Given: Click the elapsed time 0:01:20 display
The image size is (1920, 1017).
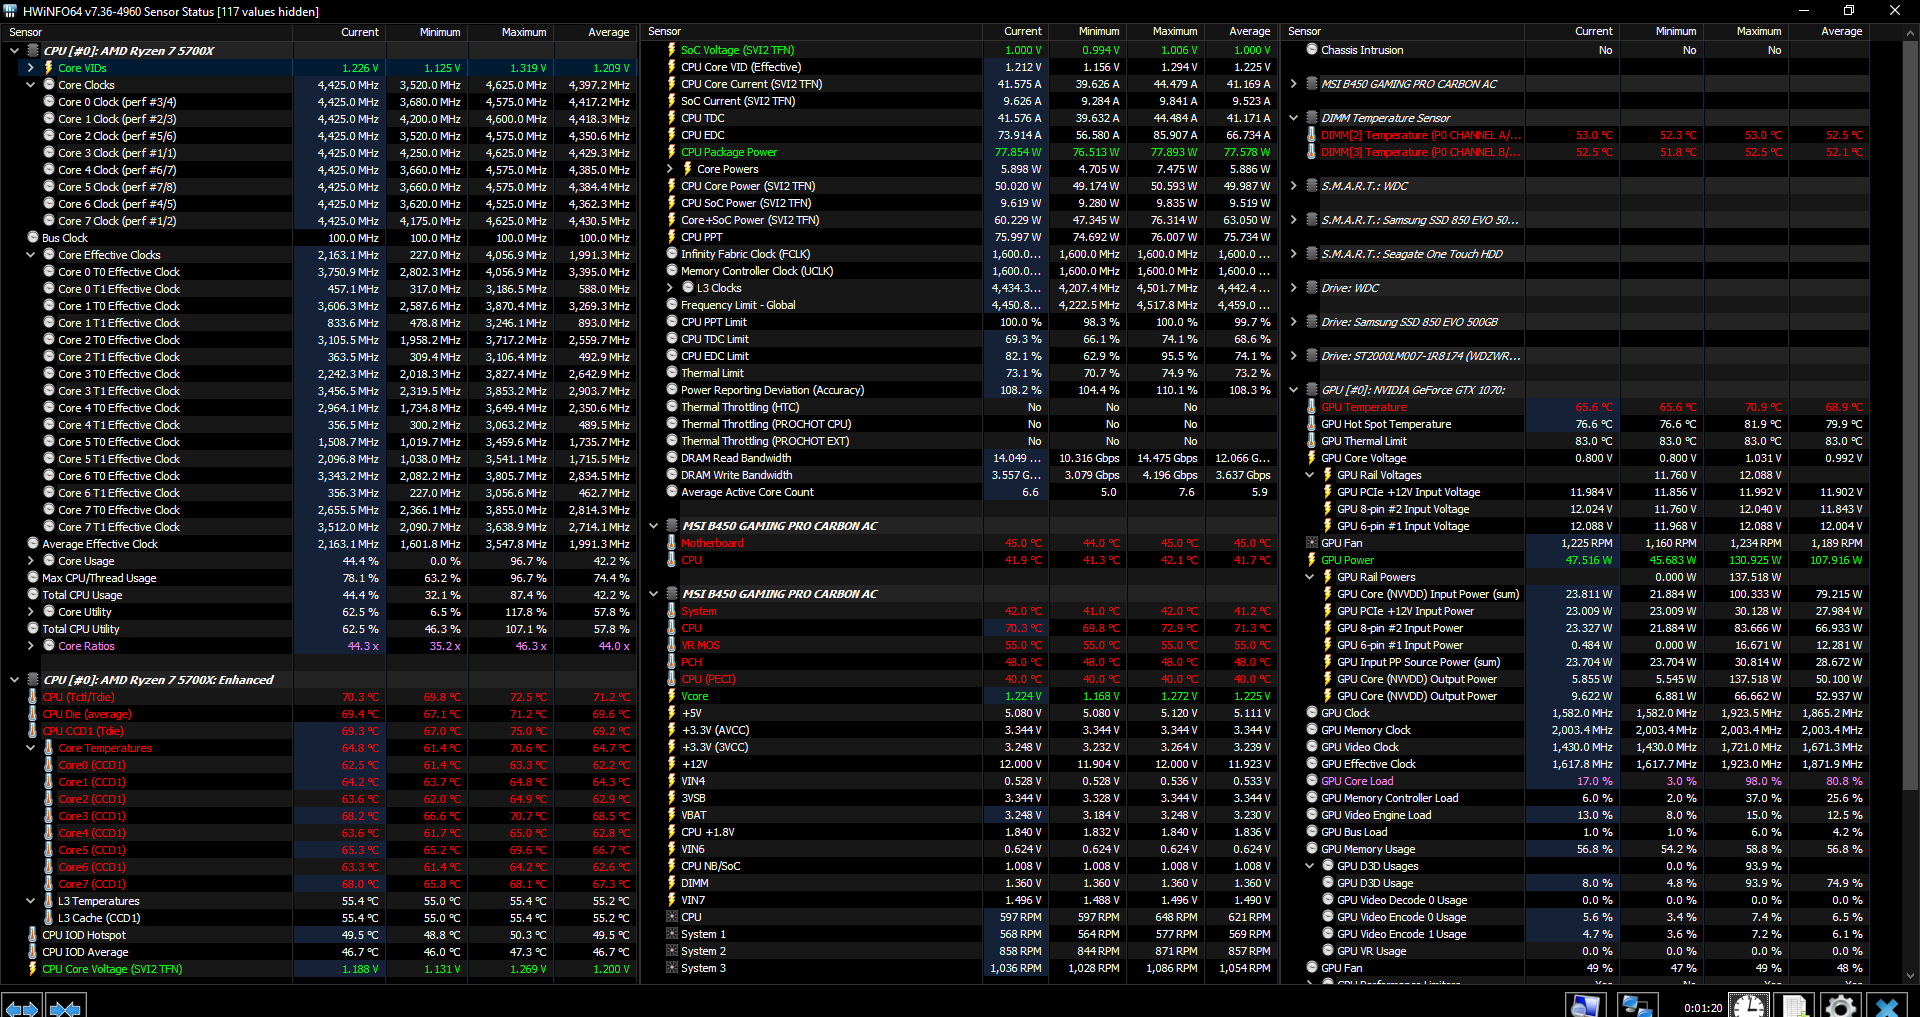Looking at the screenshot, I should (x=1702, y=1008).
